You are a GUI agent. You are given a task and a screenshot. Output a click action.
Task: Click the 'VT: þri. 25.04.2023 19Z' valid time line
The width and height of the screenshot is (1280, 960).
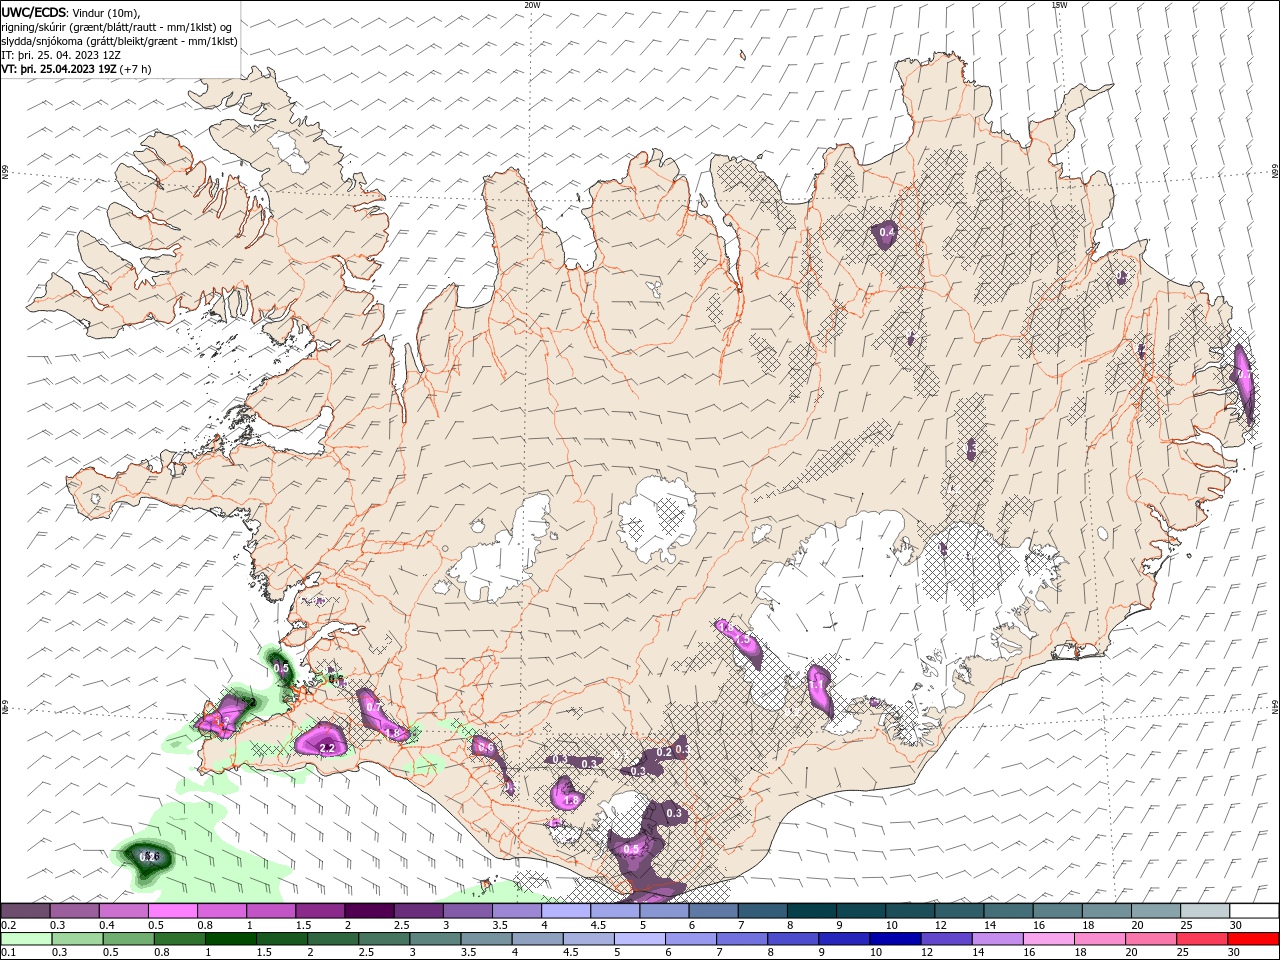[x=77, y=69]
